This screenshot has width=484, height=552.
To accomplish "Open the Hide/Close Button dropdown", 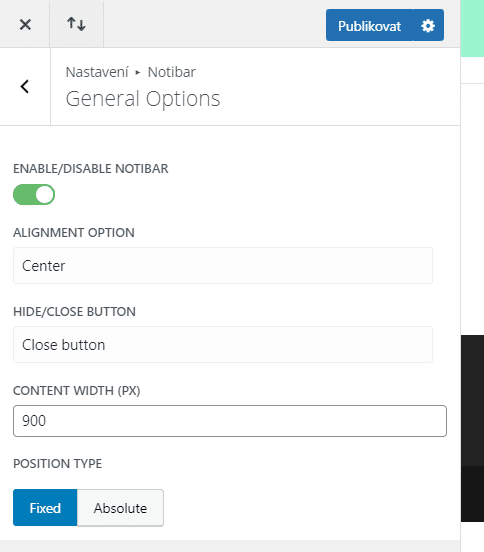I will pos(223,344).
